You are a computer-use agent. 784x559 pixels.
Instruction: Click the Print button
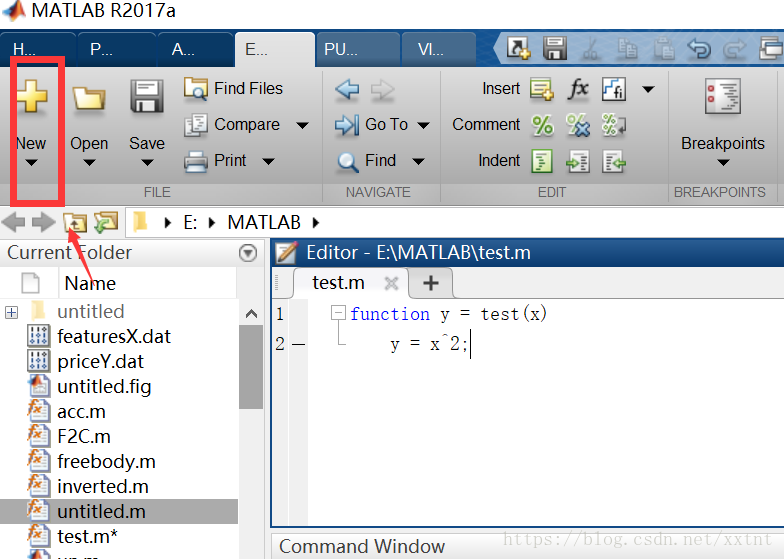point(216,161)
